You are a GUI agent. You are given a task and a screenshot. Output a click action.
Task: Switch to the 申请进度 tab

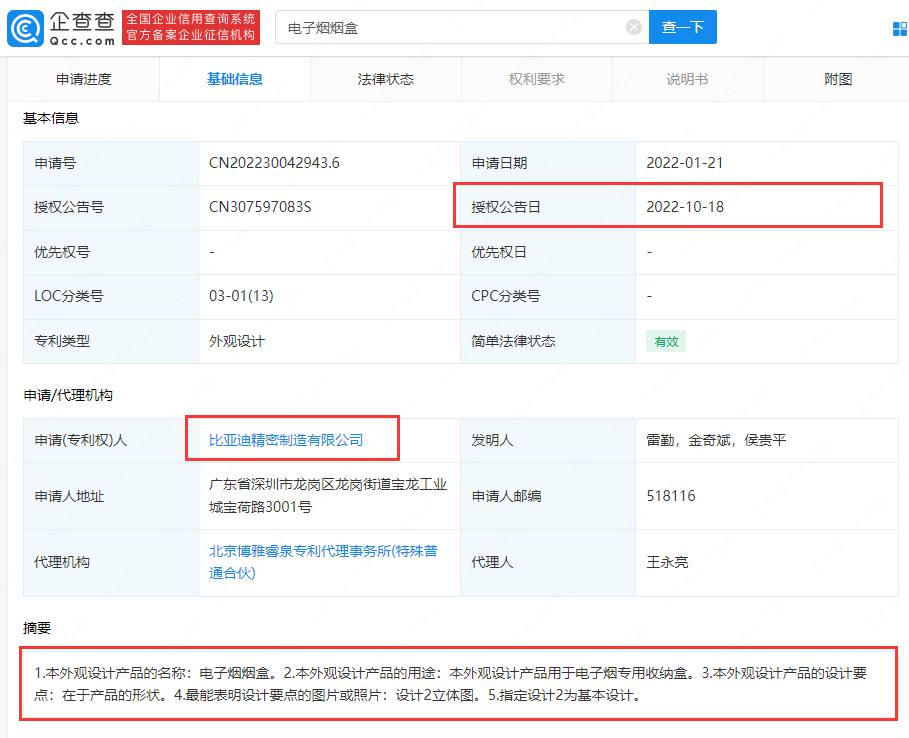pos(83,79)
